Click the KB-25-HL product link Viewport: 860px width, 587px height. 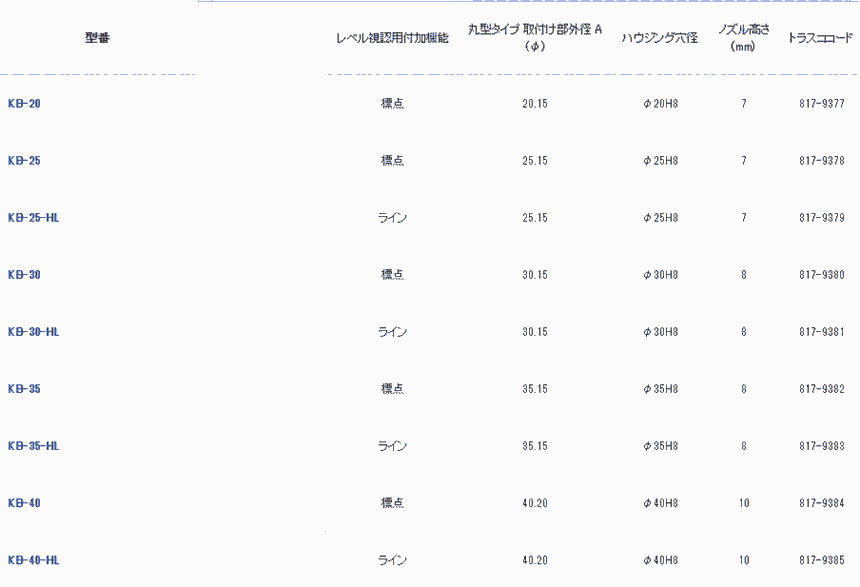[x=34, y=218]
